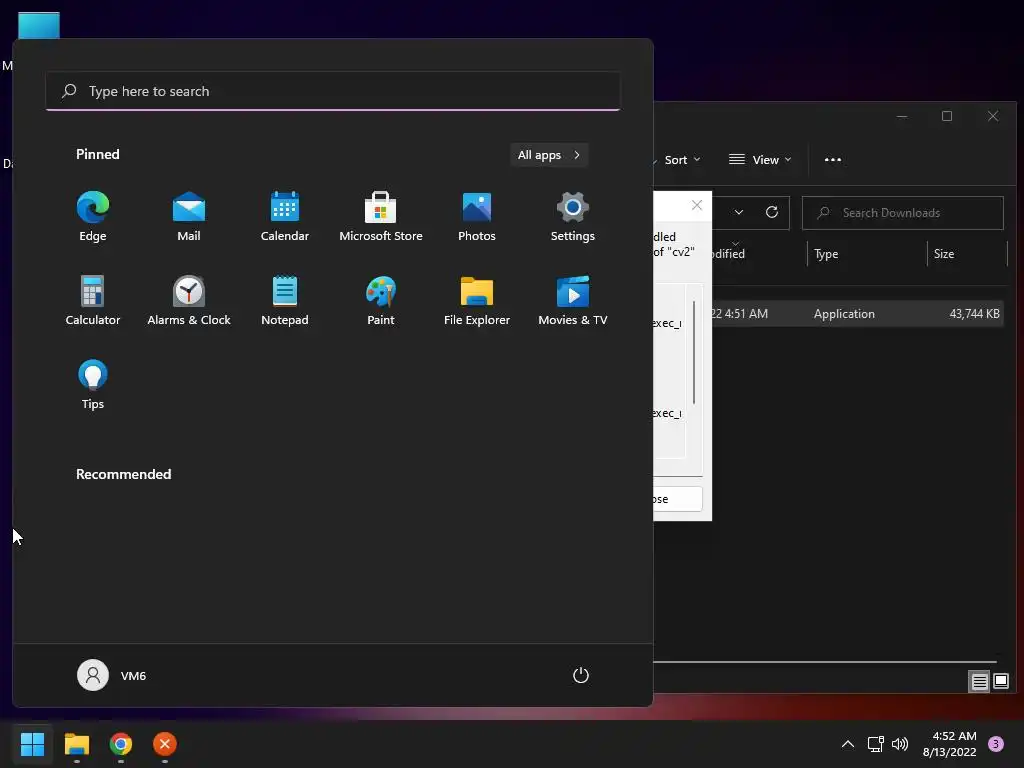Expand the address bar history dropdown
Image resolution: width=1024 pixels, height=768 pixels.
(x=739, y=213)
